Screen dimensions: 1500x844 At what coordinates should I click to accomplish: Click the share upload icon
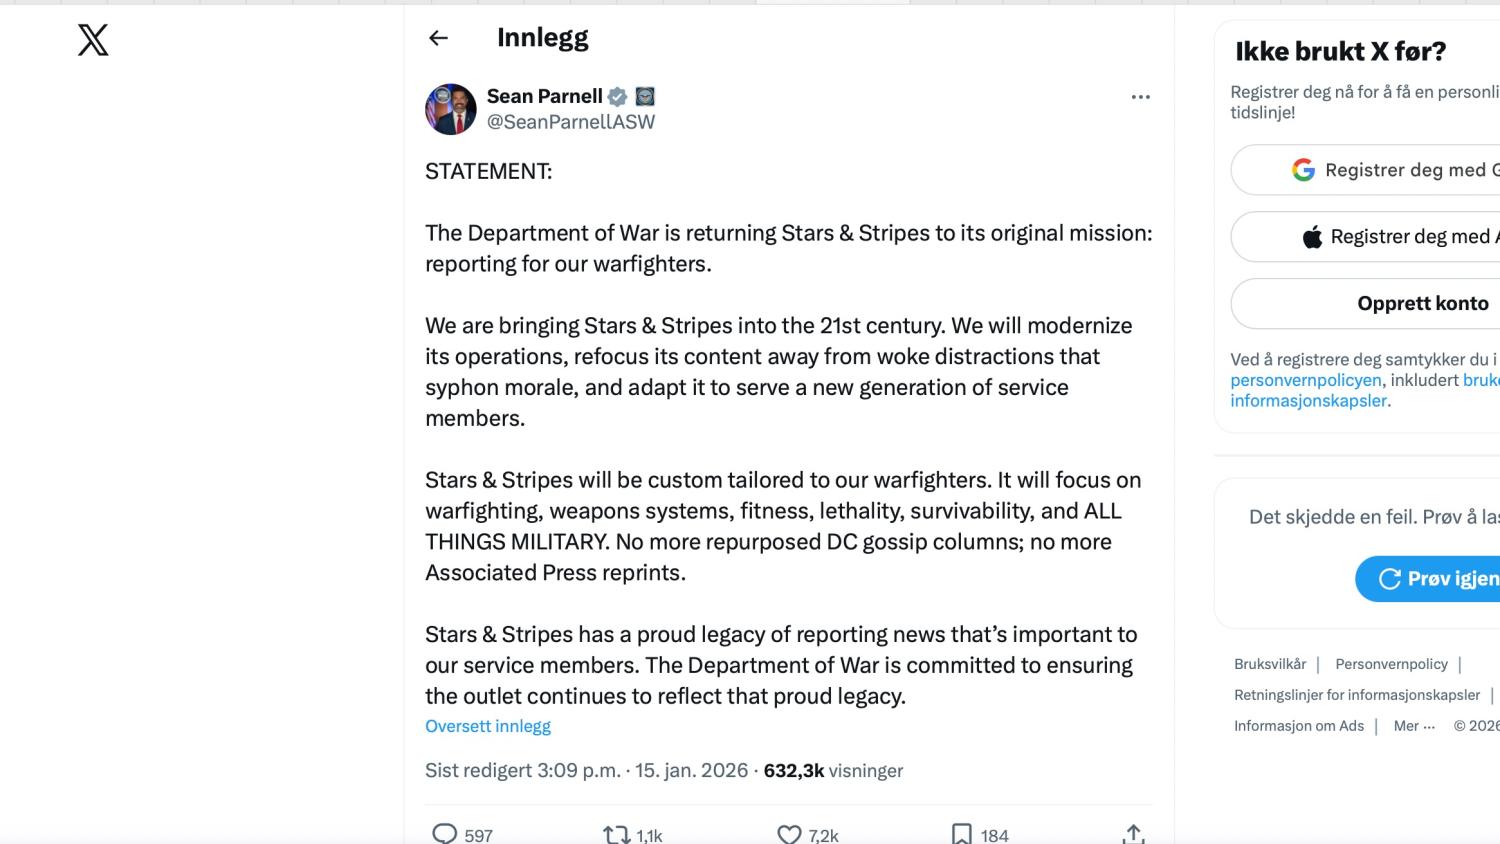pos(1133,834)
